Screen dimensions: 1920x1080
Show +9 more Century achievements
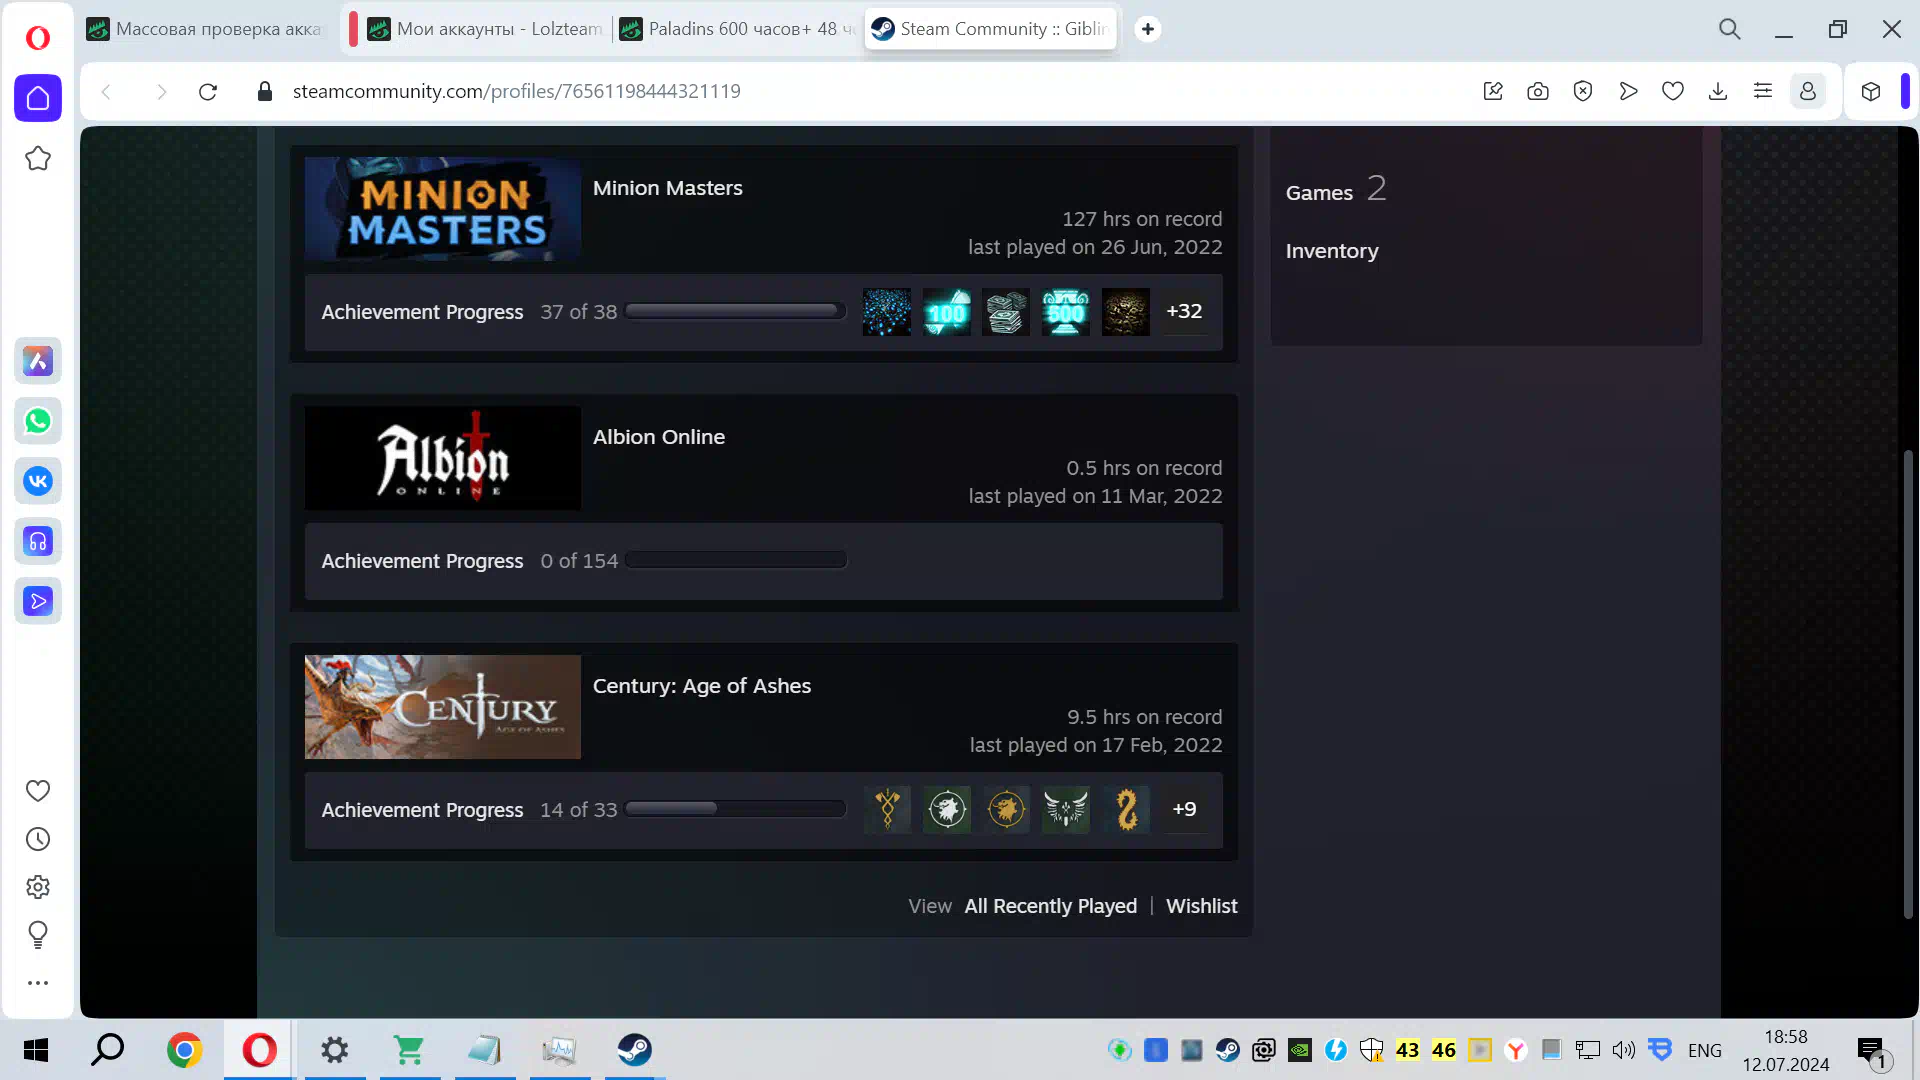(x=1184, y=809)
